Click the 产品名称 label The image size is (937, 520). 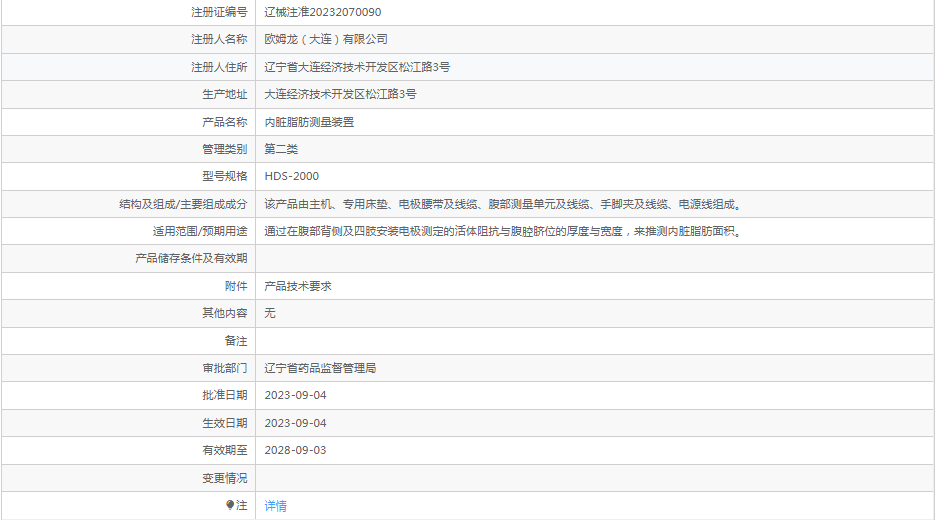[225, 122]
